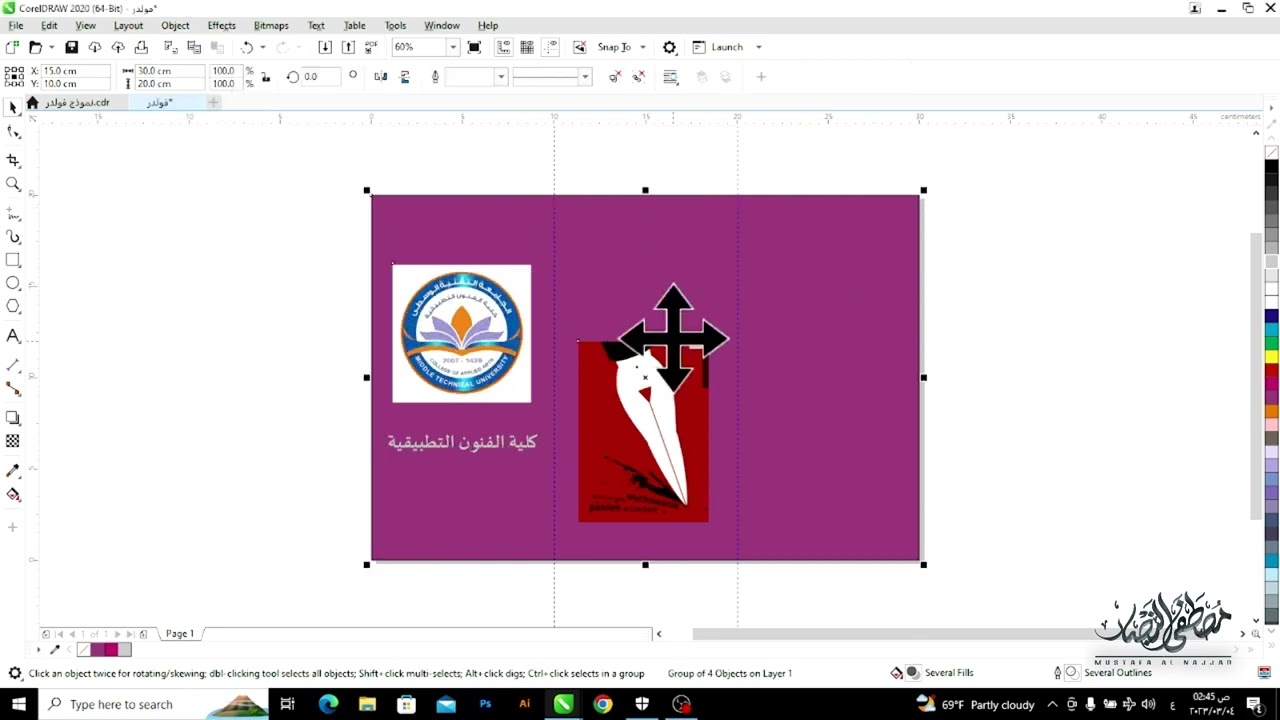This screenshot has width=1280, height=720.
Task: Click the Mirror horizontally icon
Action: point(381,77)
